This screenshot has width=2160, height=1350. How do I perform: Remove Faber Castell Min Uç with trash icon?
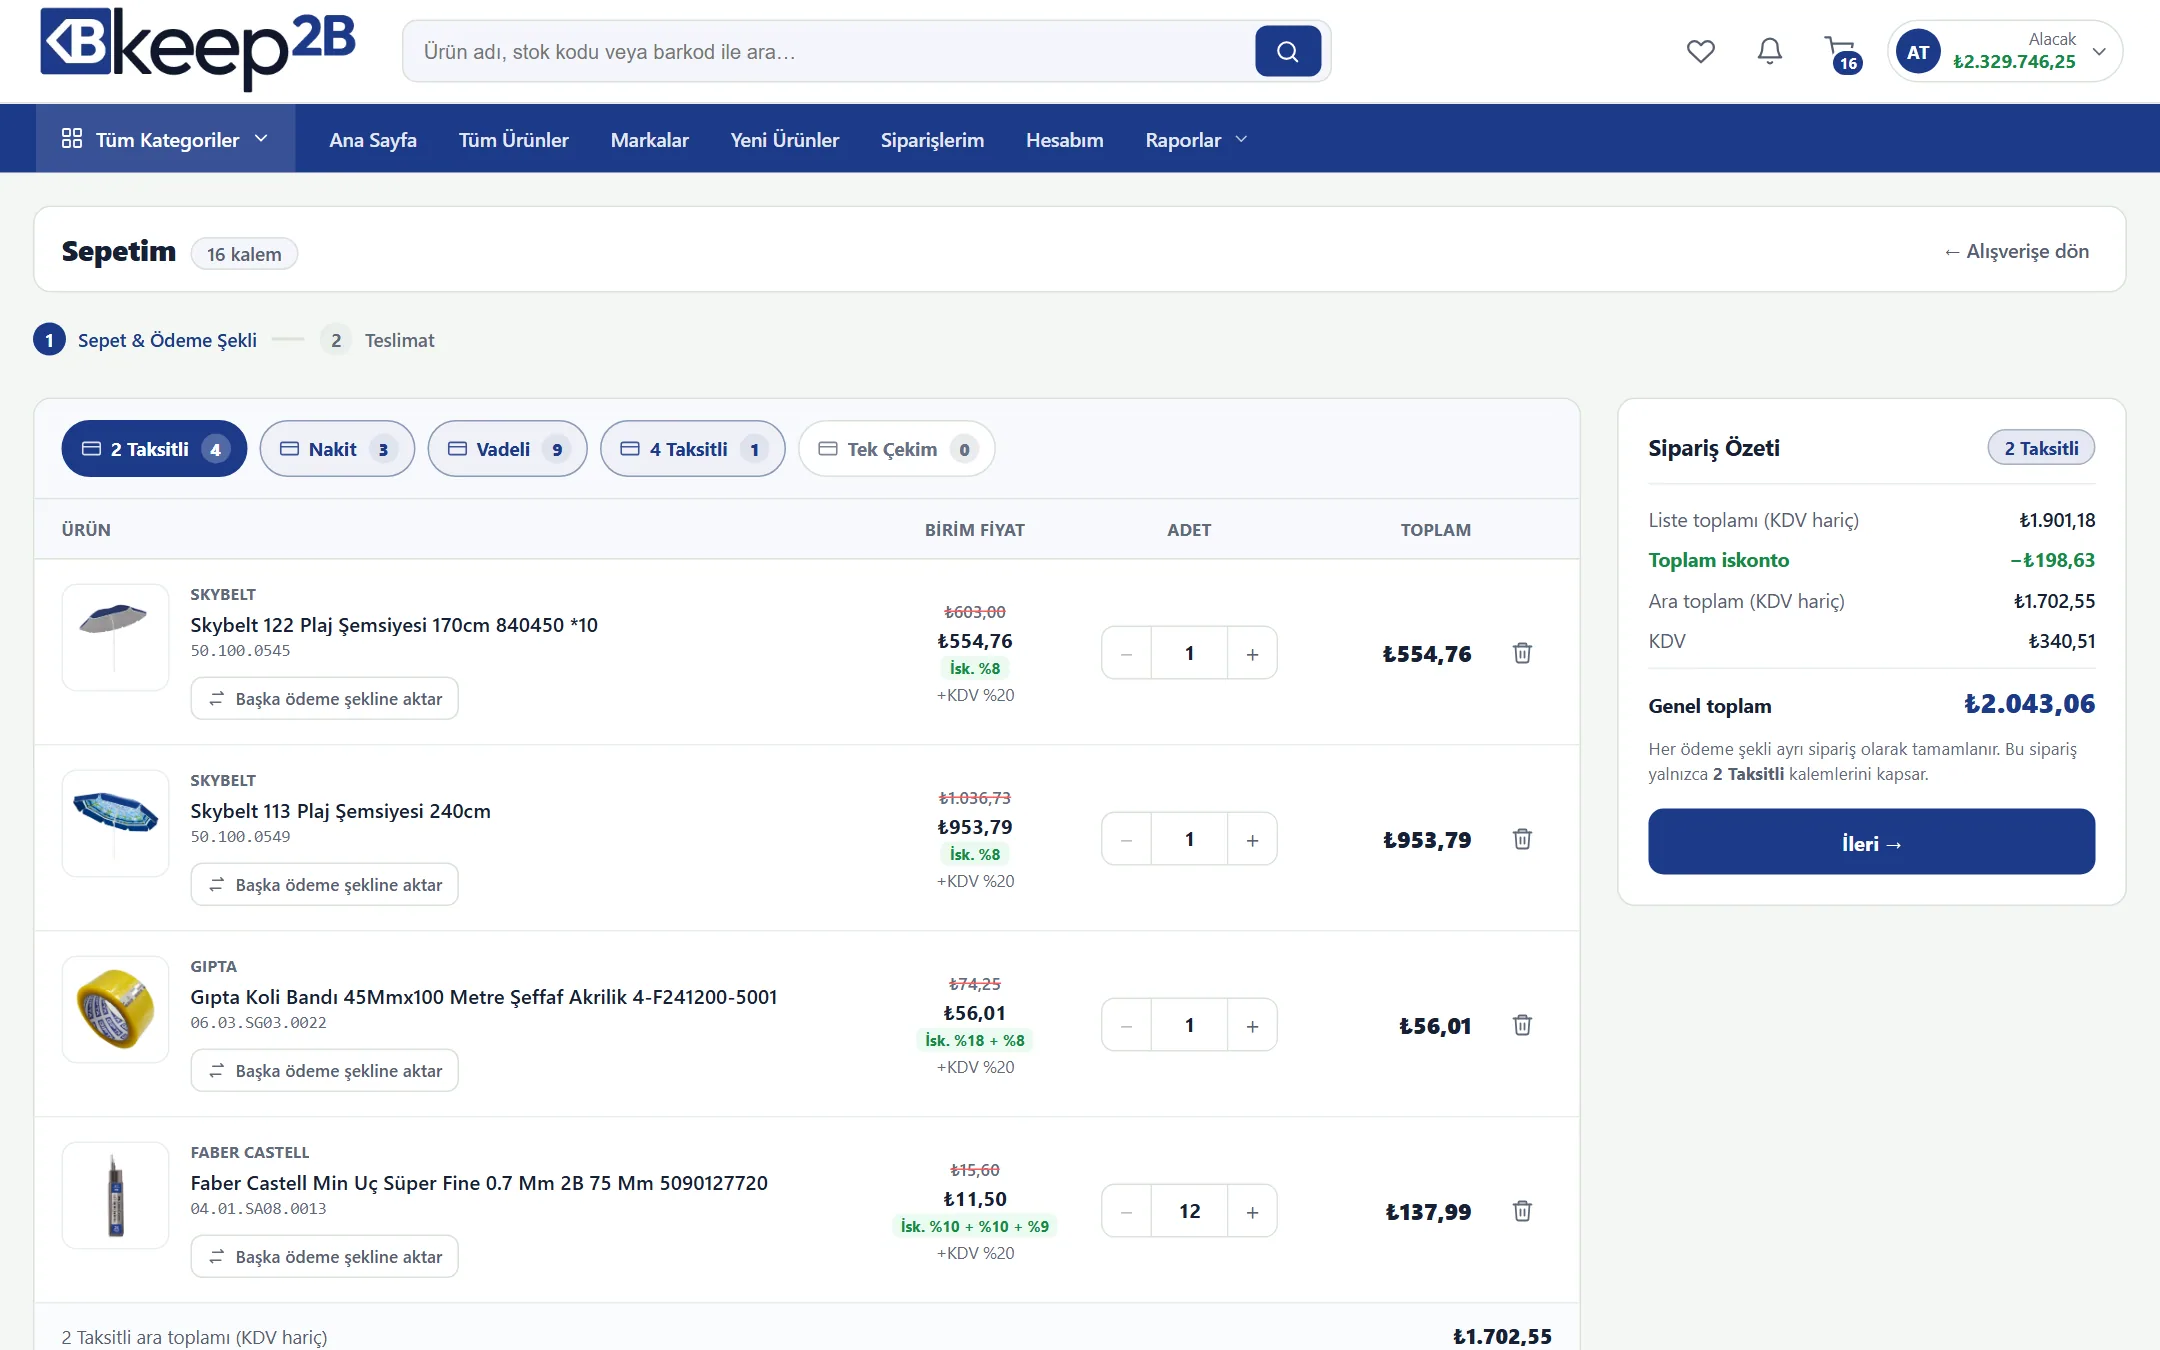click(x=1522, y=1211)
